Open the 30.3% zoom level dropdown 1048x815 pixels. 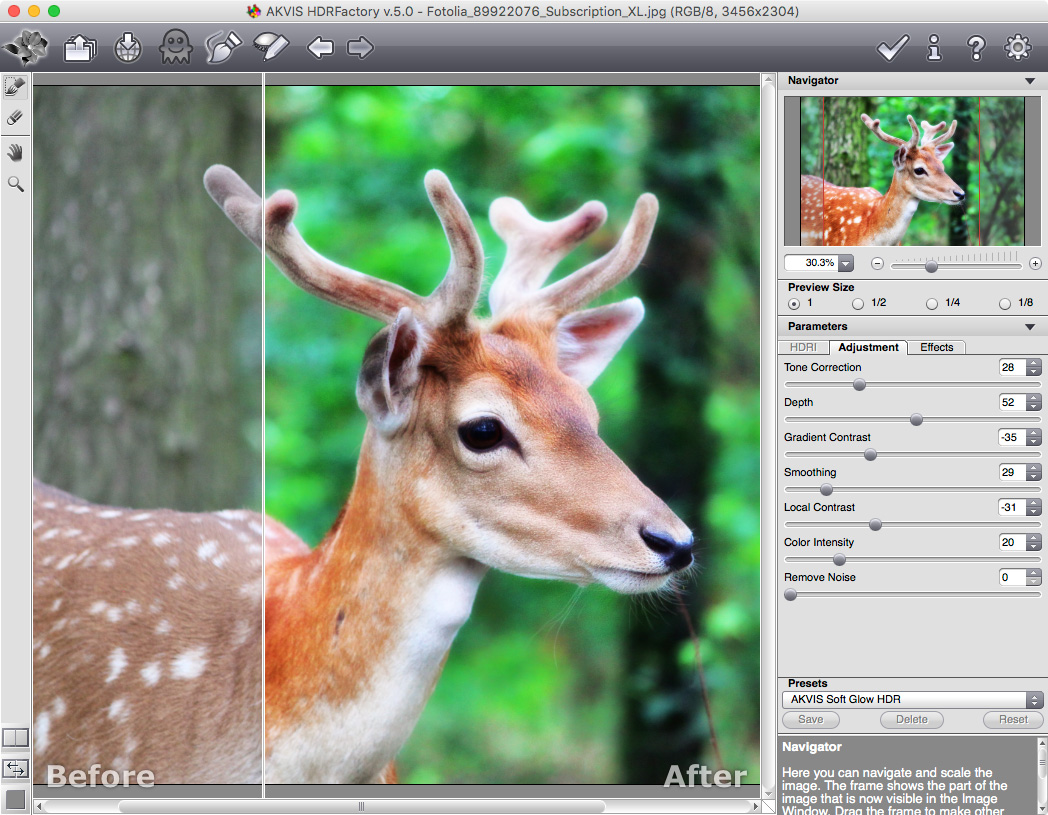(x=846, y=263)
